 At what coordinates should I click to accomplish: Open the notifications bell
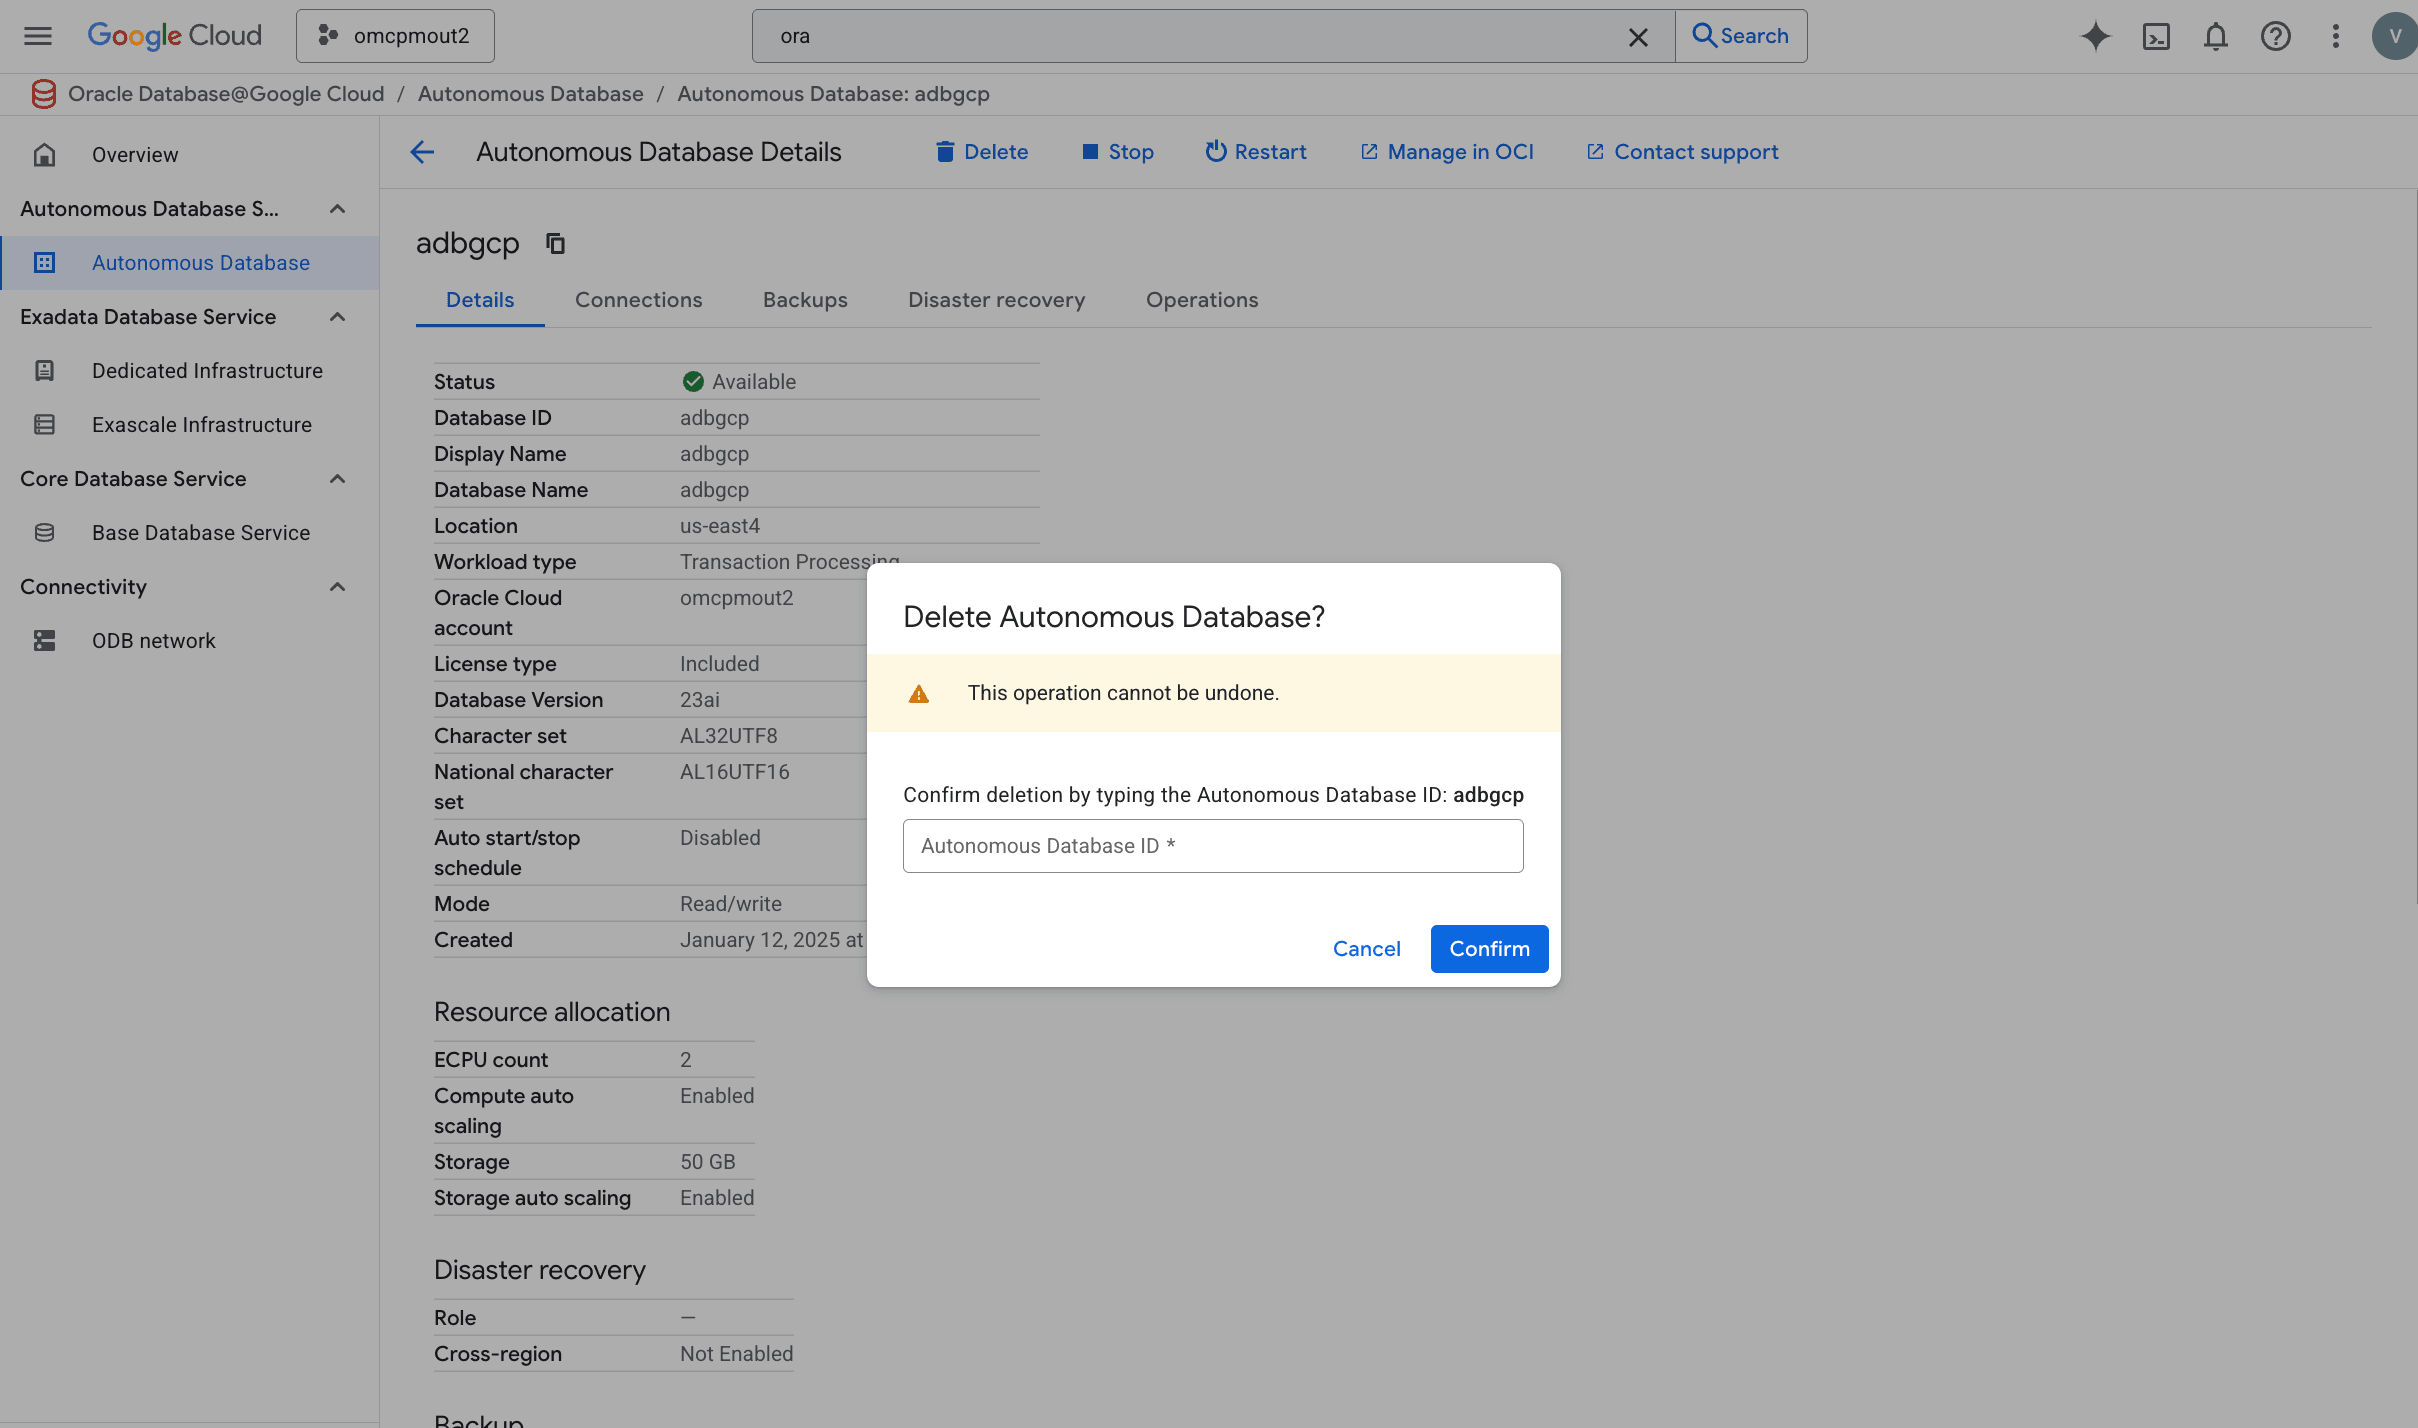click(x=2216, y=36)
